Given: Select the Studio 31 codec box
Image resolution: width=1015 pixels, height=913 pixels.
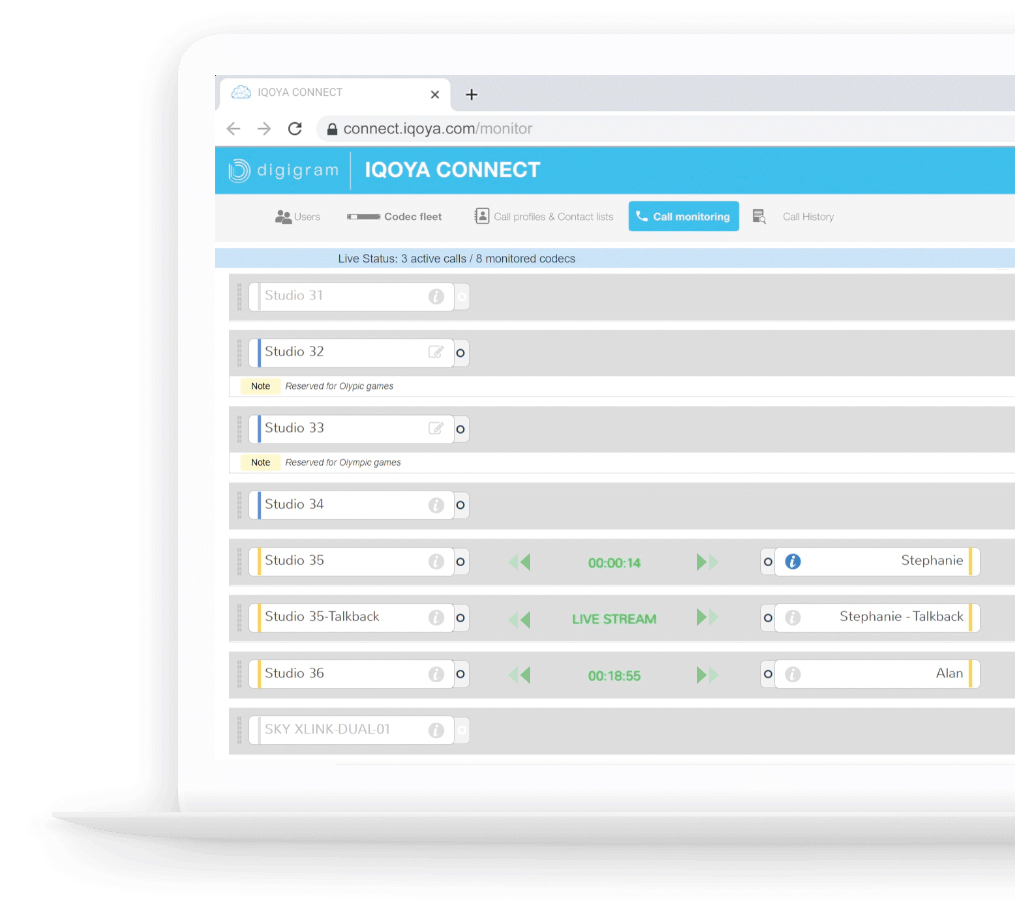Looking at the screenshot, I should [351, 297].
